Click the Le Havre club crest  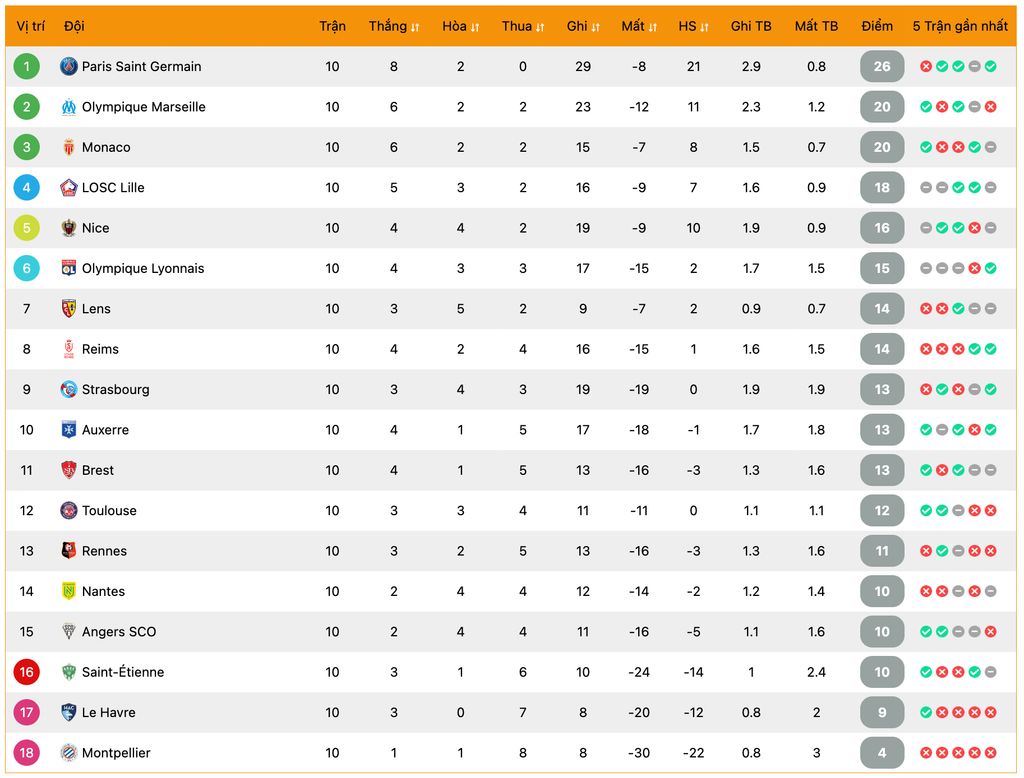tap(69, 712)
